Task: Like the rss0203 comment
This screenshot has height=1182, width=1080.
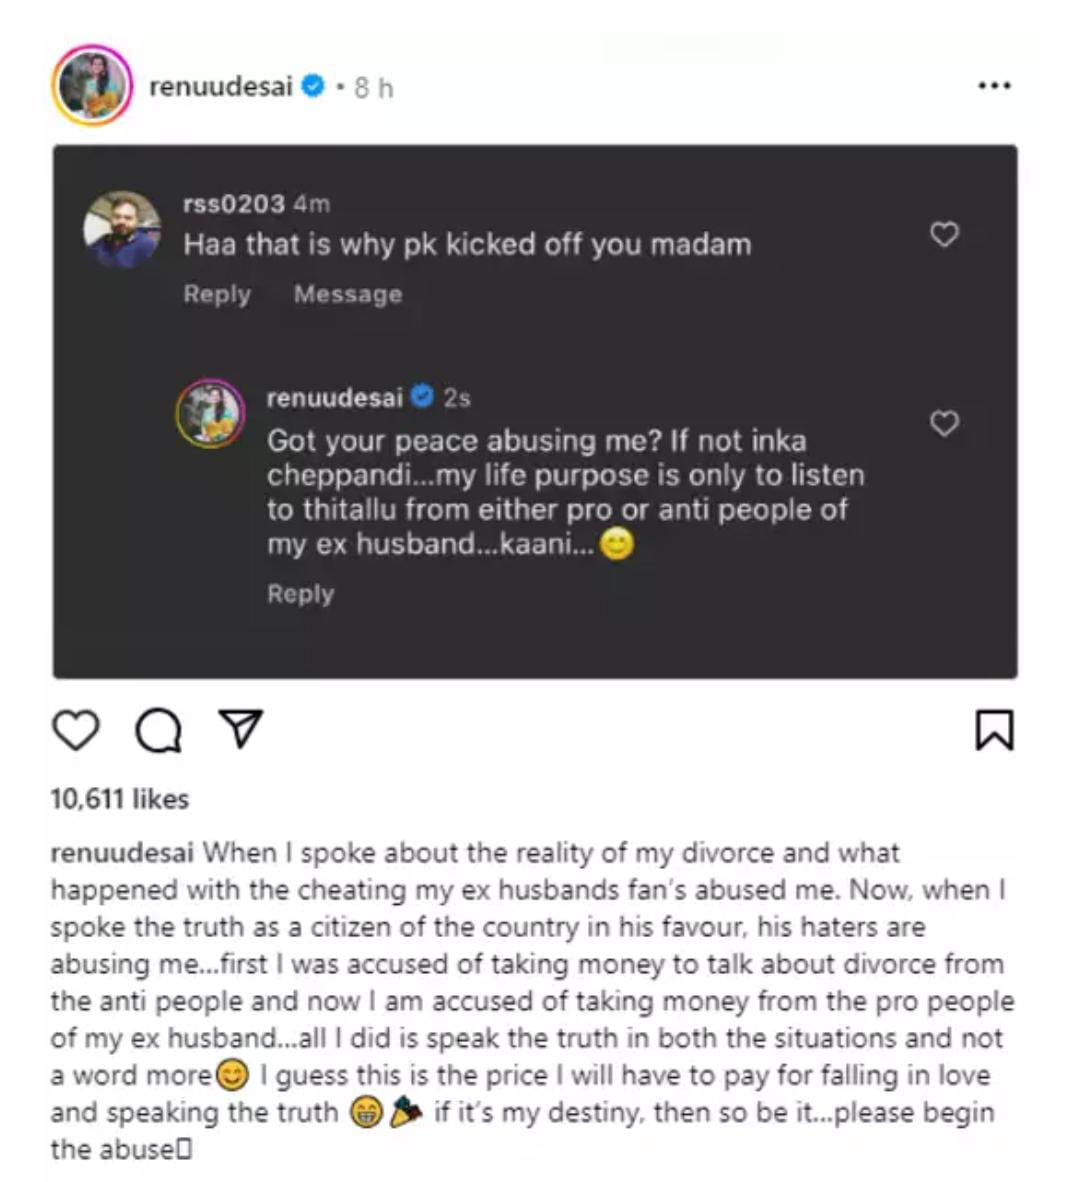Action: (x=944, y=234)
